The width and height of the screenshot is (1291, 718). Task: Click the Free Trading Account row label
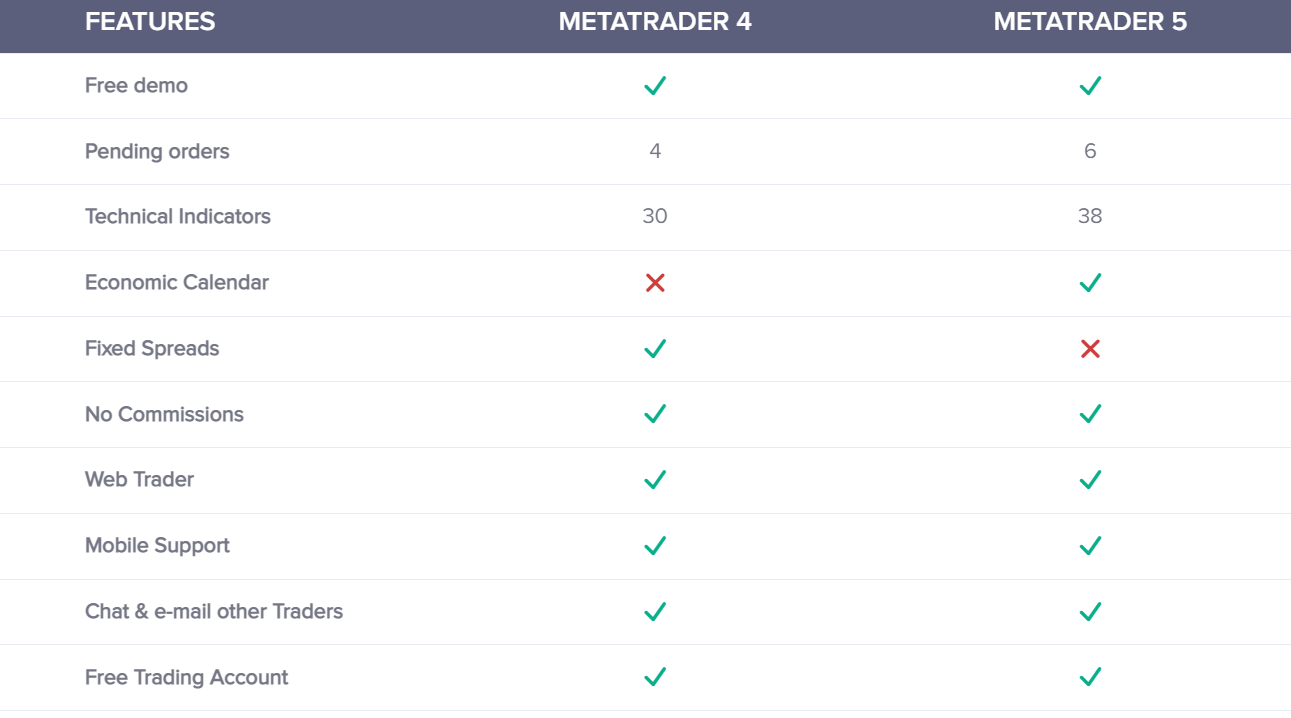[x=187, y=677]
